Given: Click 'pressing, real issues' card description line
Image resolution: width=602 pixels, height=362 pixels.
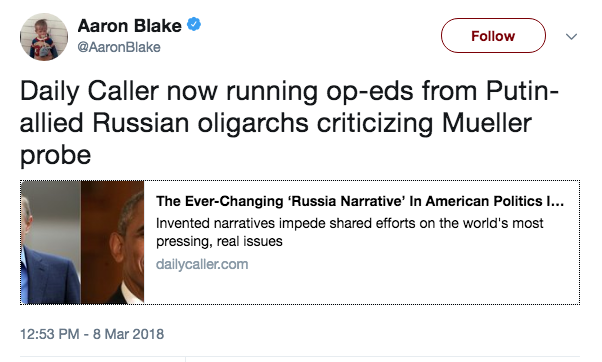Looking at the screenshot, I should point(219,241).
